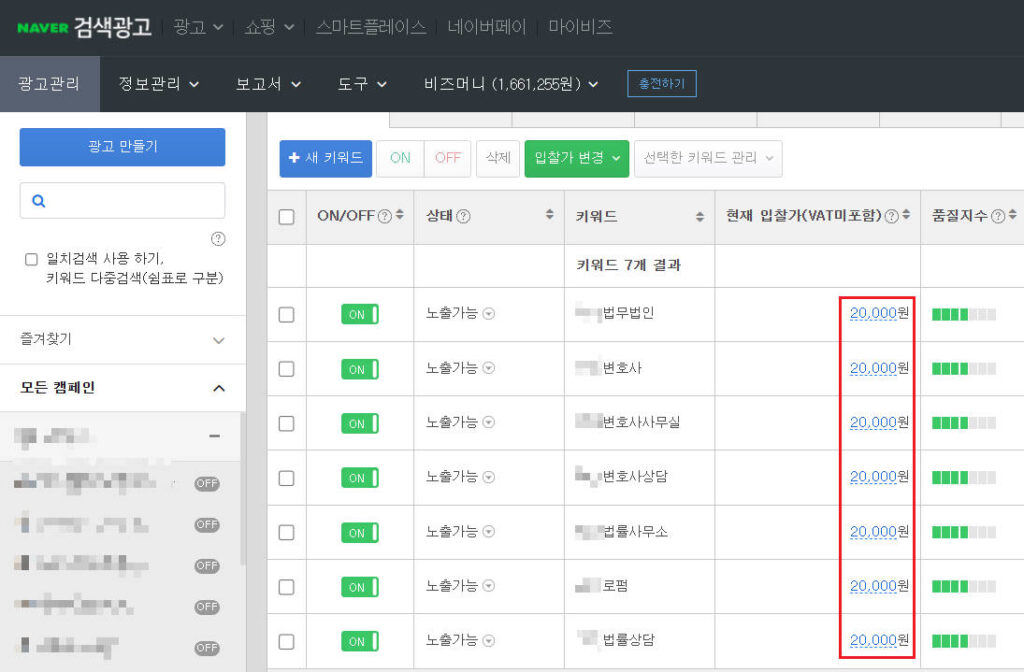The image size is (1024, 672).
Task: Sort by ON/OFF column arrows
Action: pyautogui.click(x=400, y=215)
